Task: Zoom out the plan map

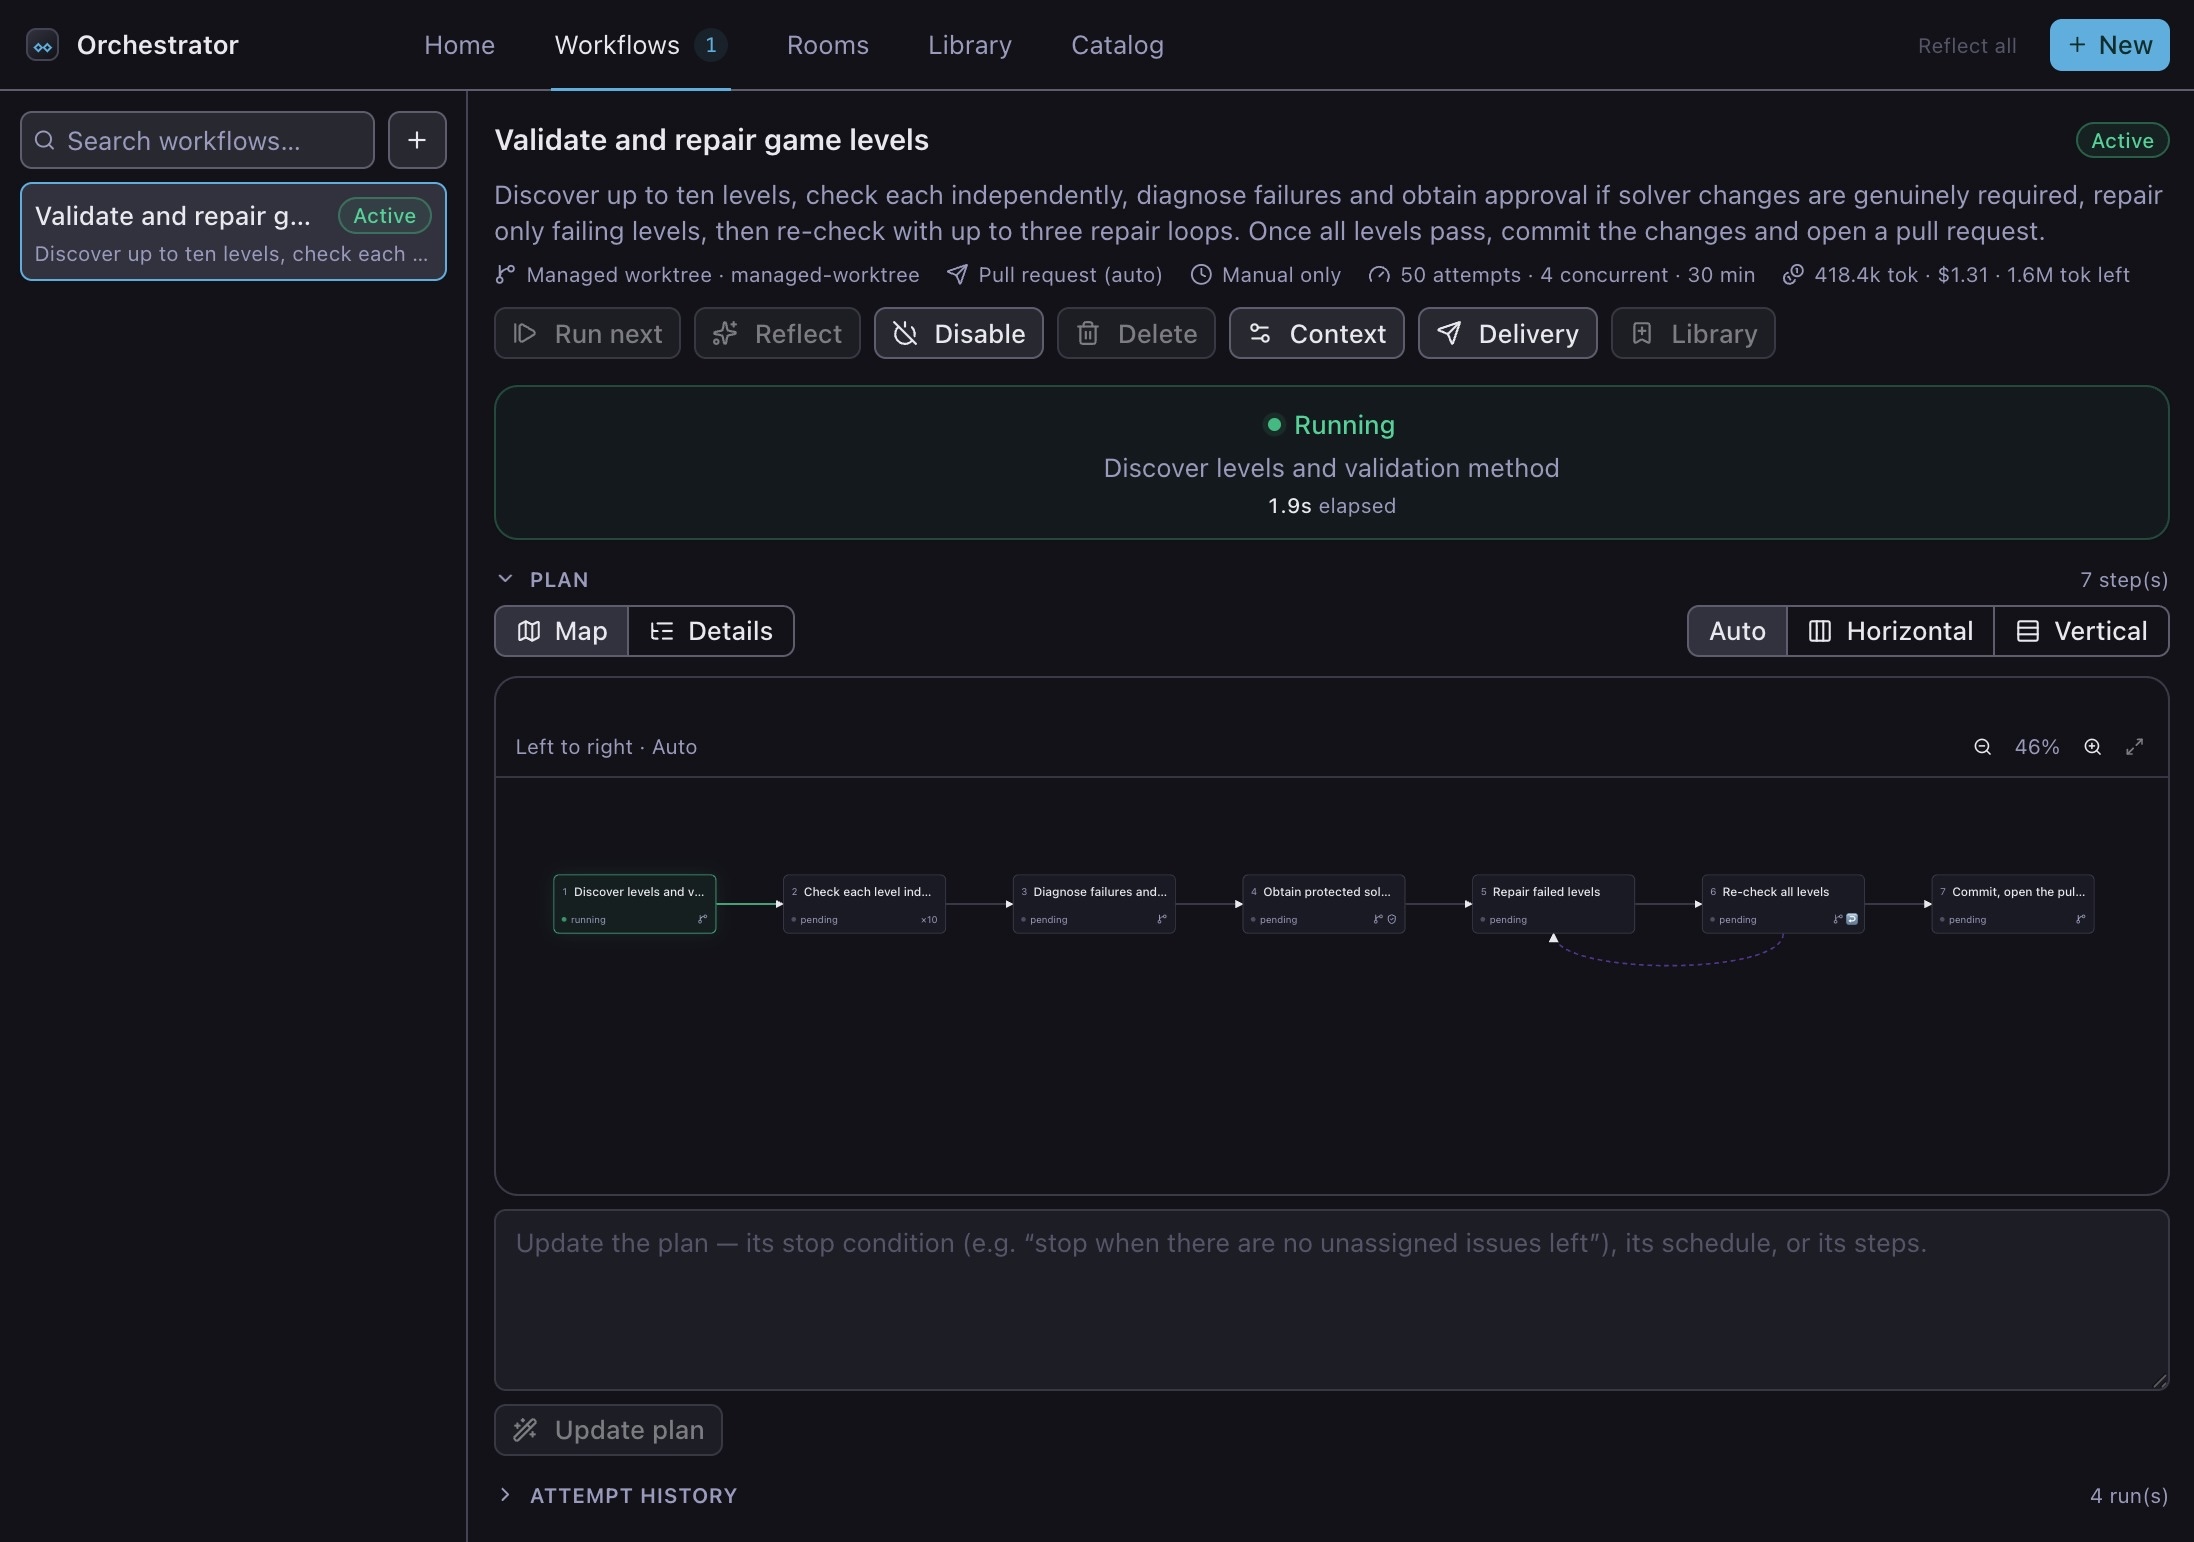Action: click(x=1982, y=747)
